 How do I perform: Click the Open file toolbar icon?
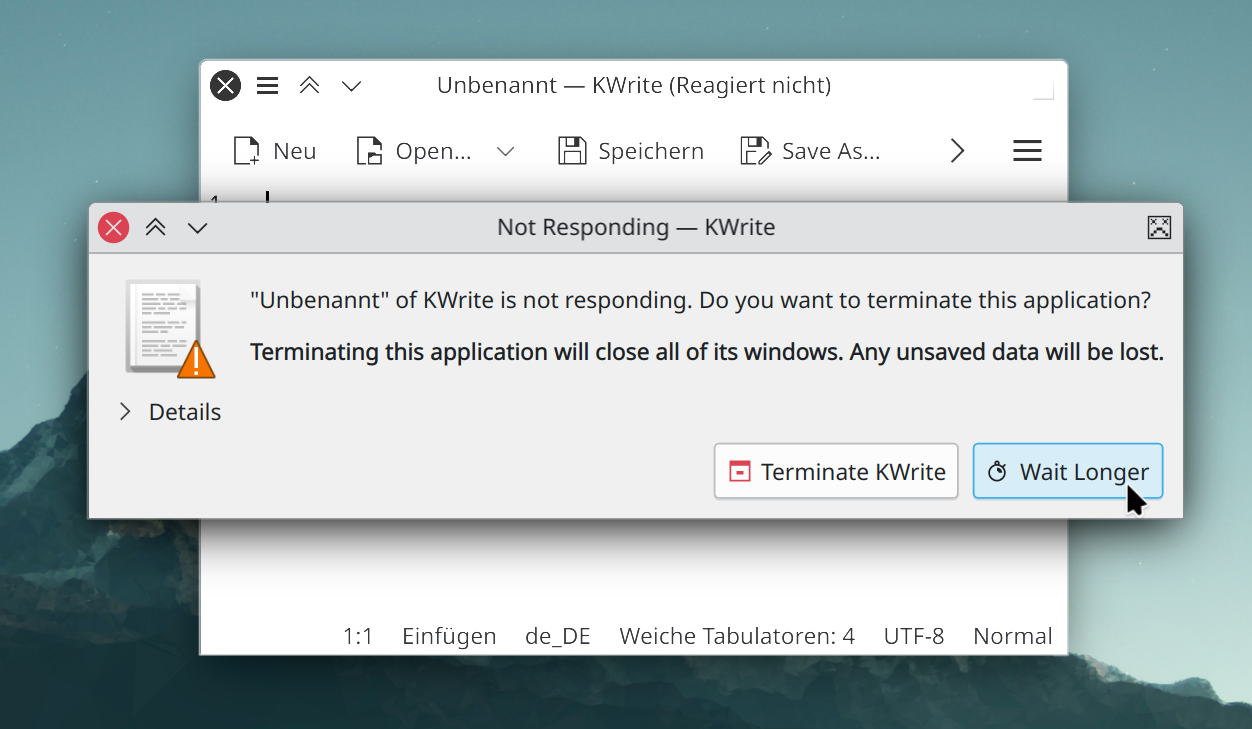(370, 151)
